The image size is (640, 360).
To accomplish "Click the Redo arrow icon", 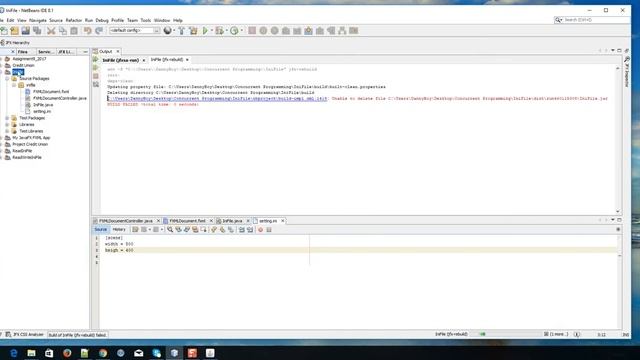I will tap(99, 31).
